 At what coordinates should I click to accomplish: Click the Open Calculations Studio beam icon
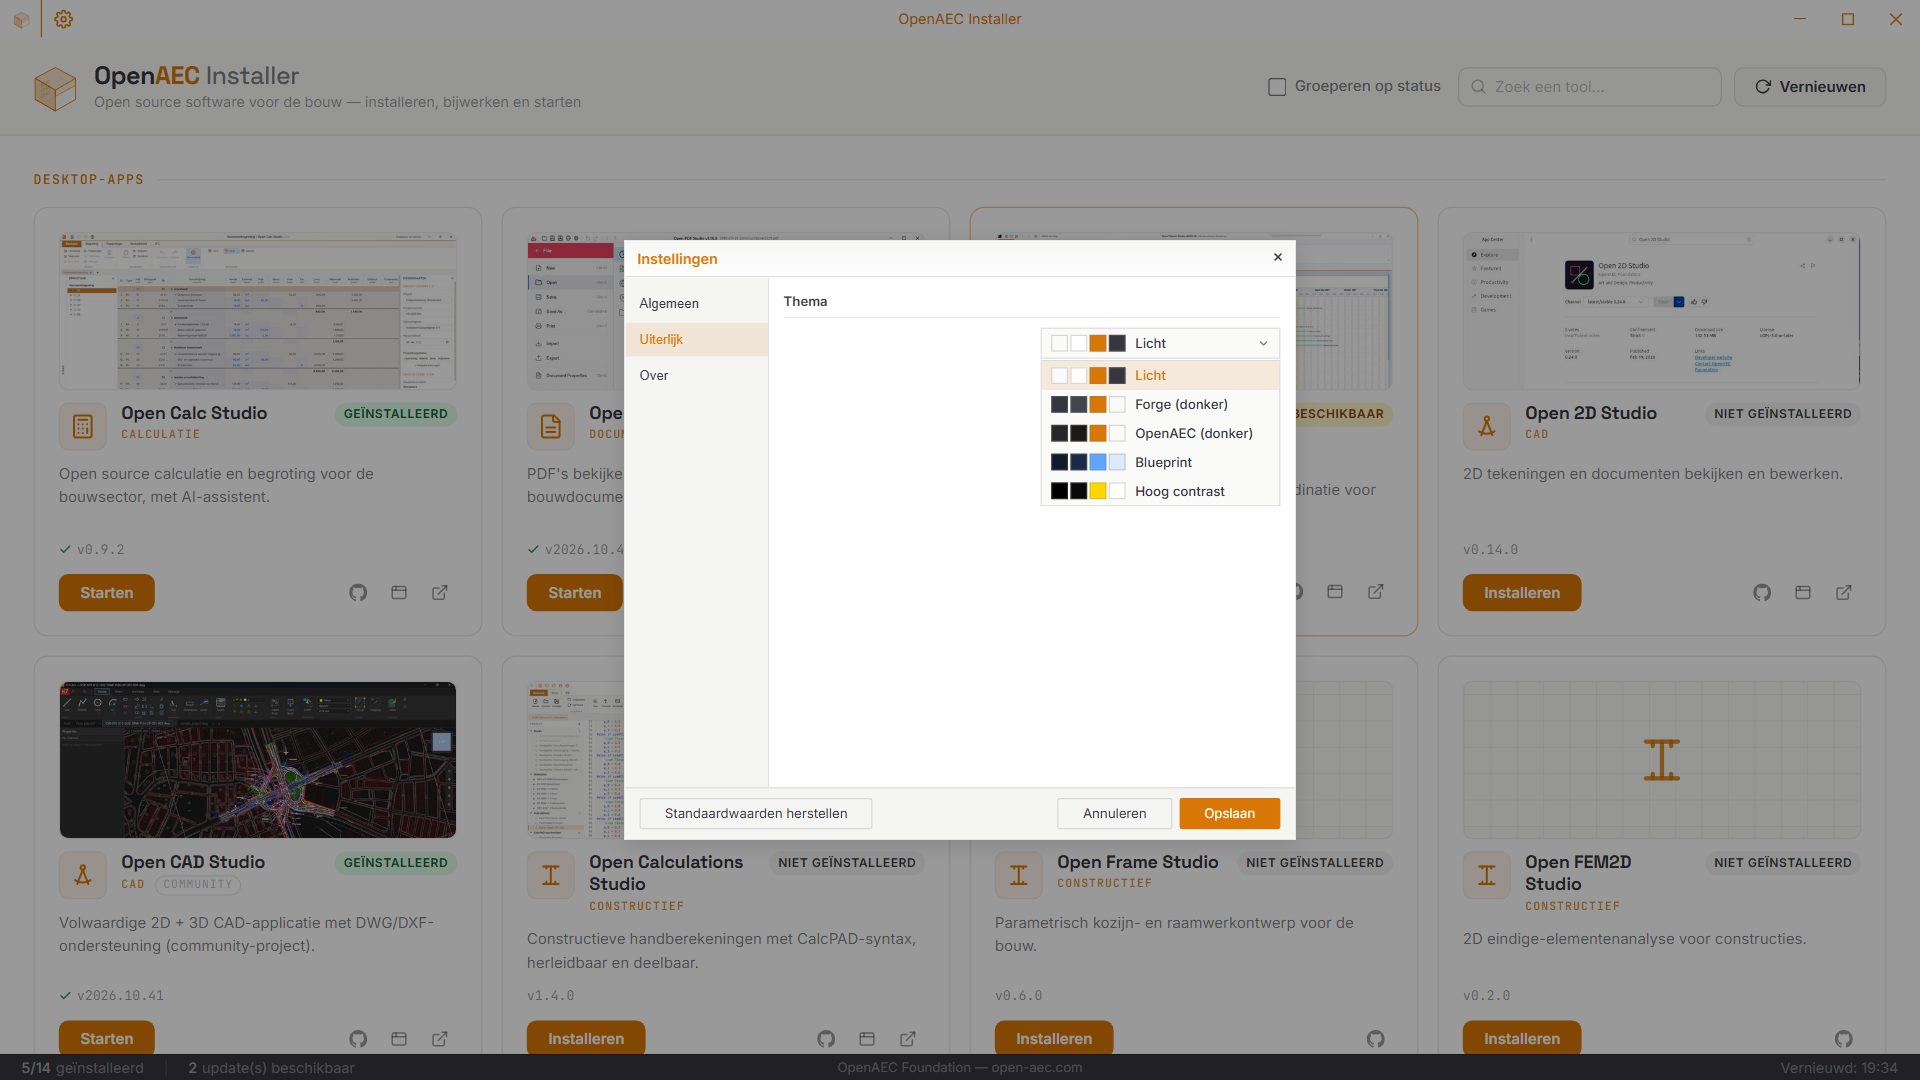[x=551, y=876]
